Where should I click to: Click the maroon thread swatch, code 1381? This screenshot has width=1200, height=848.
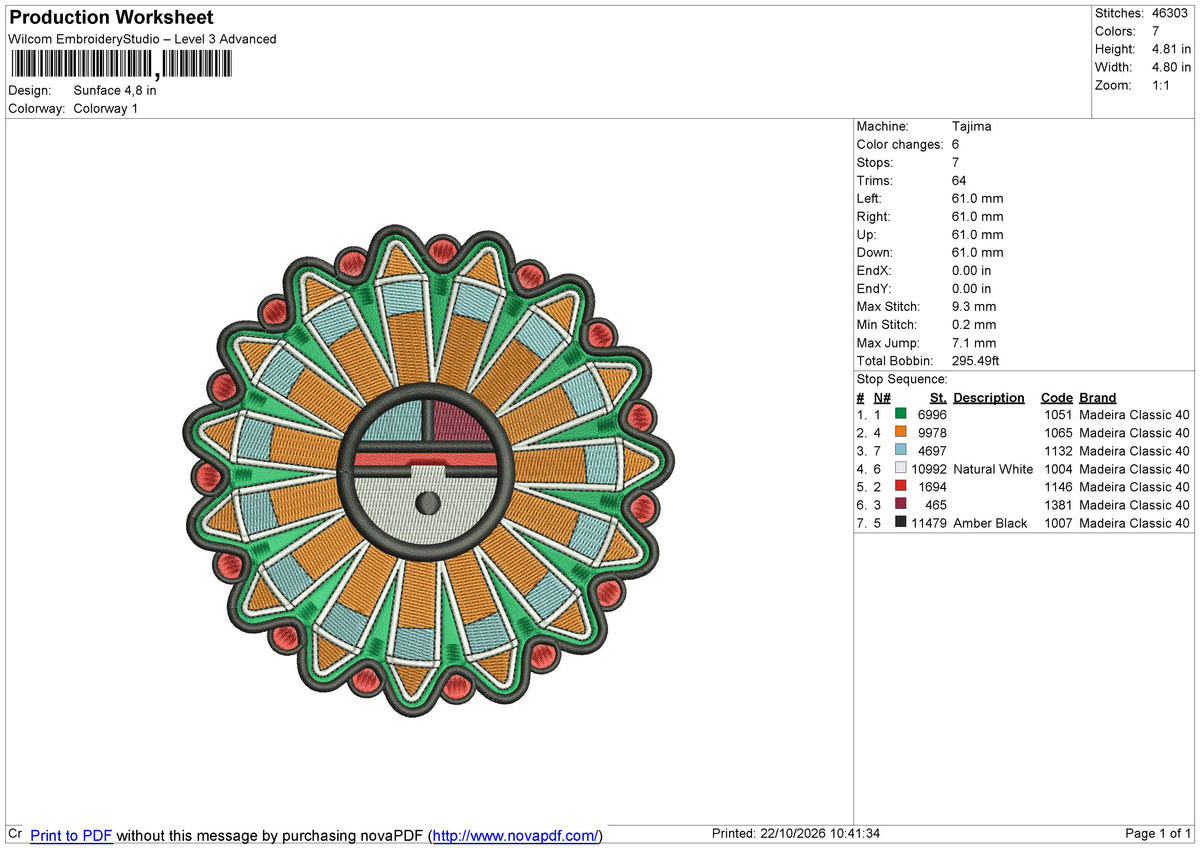(901, 504)
